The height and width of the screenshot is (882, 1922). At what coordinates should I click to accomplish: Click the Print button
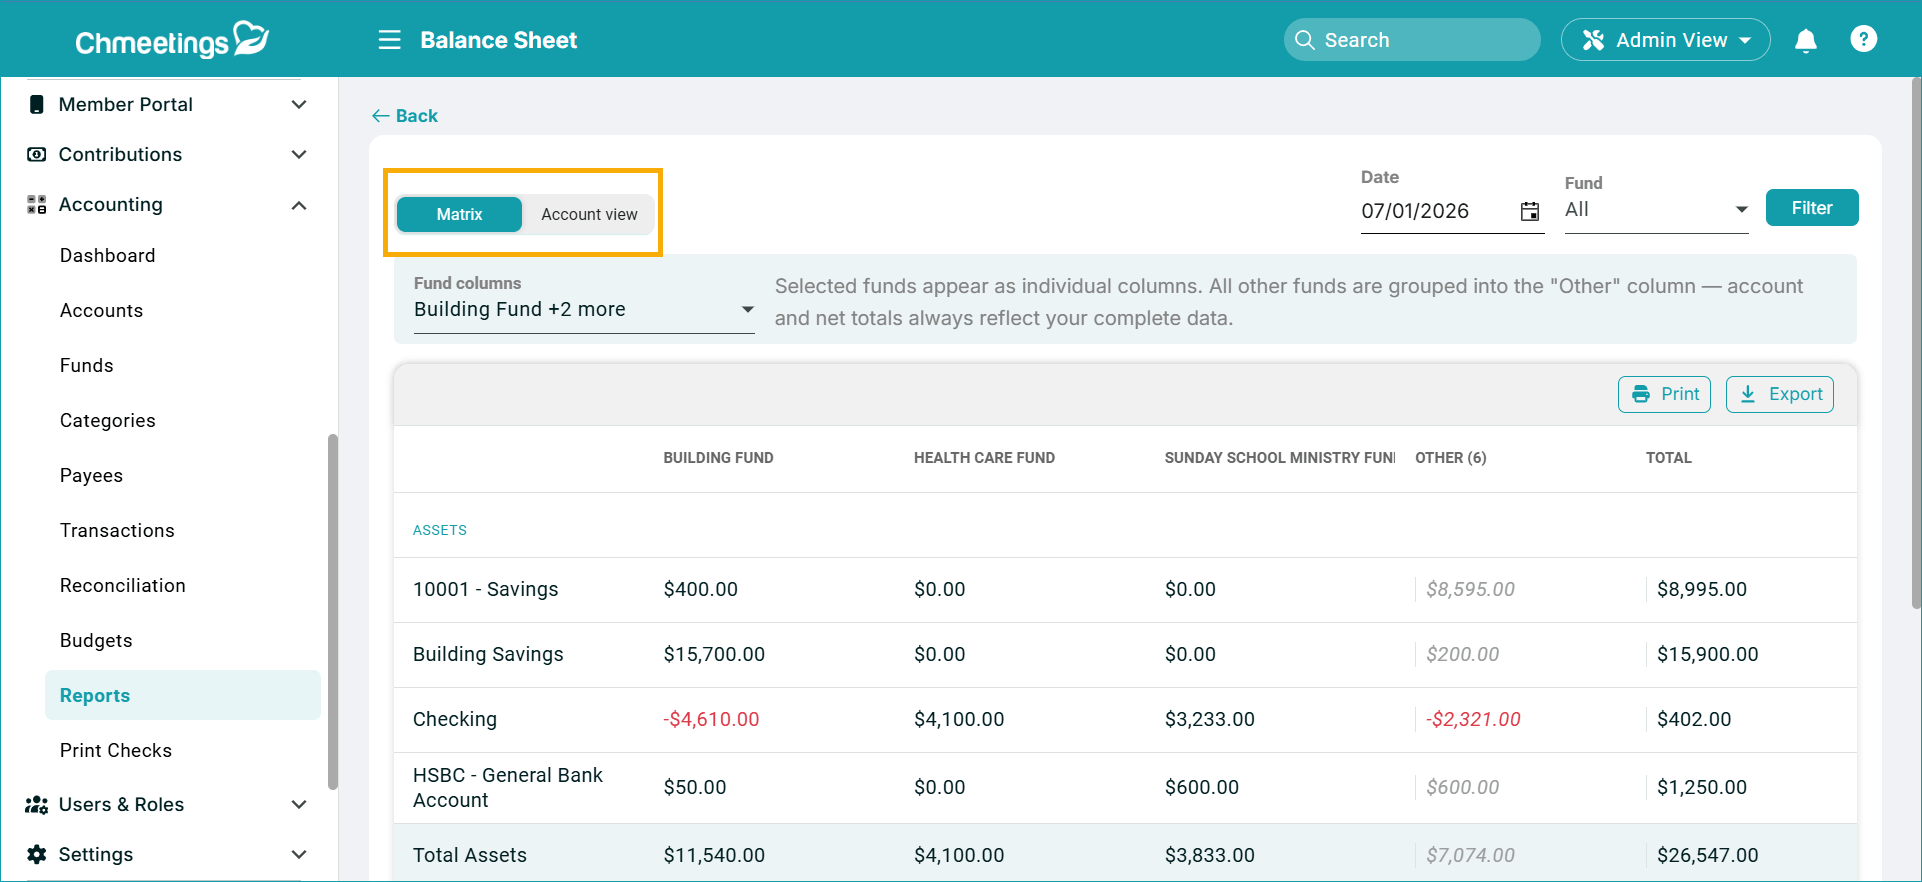(1665, 394)
